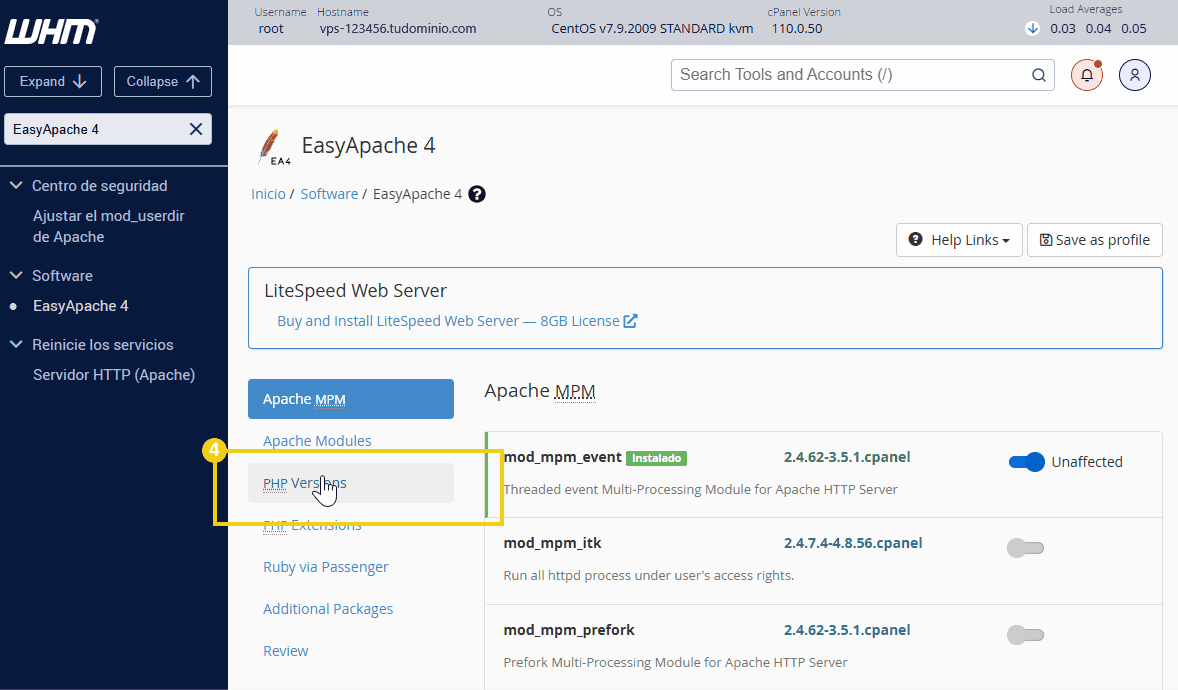Toggle the mod_mpm_event switch

click(x=1026, y=462)
